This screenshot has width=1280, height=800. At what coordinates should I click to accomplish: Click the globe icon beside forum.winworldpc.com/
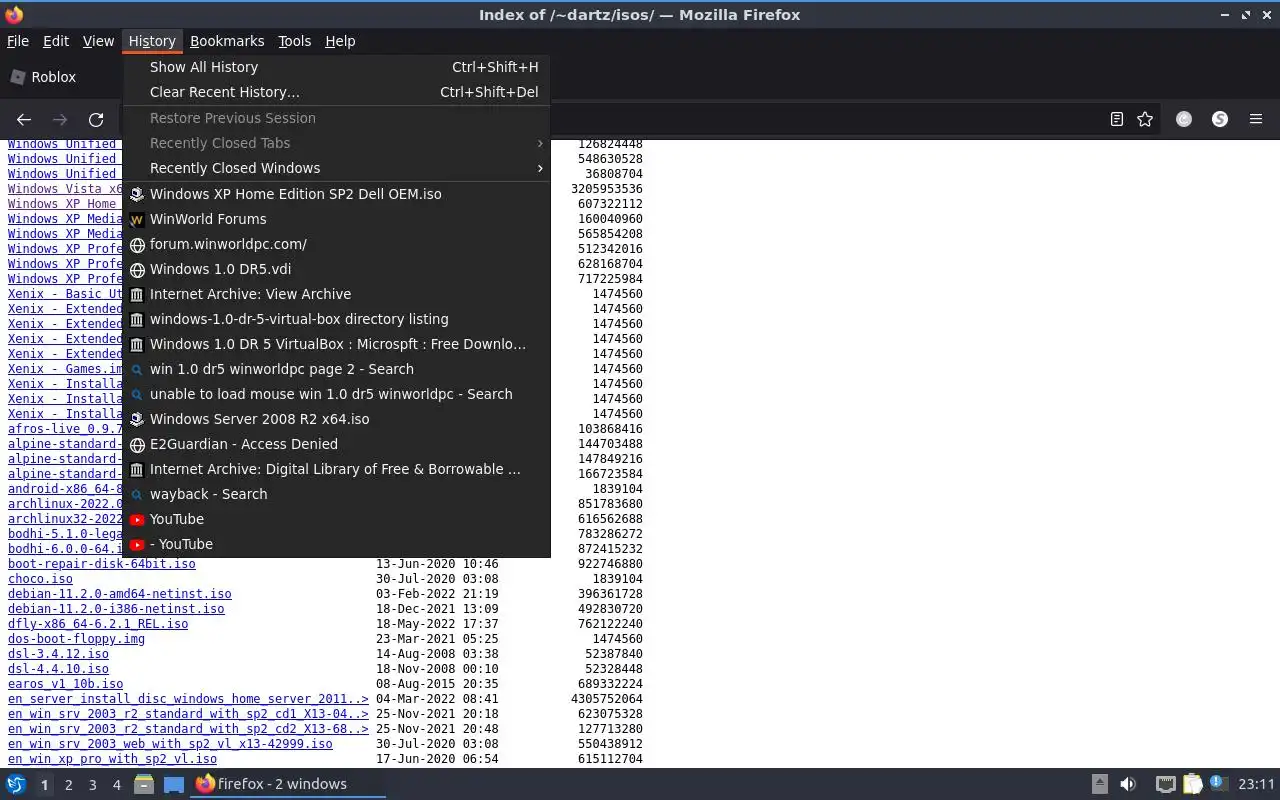pos(137,244)
